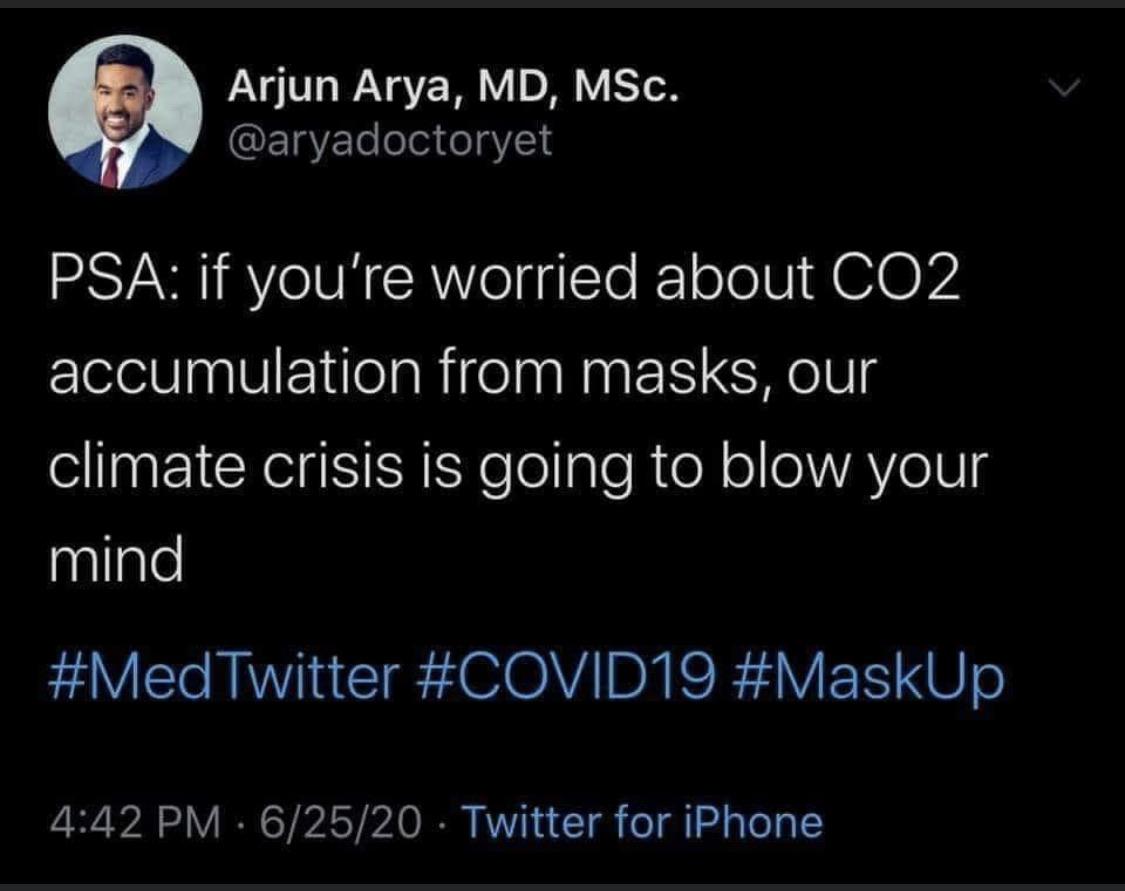This screenshot has width=1125, height=891.
Task: Click the @aryadoctoryet handle
Action: pyautogui.click(x=390, y=141)
